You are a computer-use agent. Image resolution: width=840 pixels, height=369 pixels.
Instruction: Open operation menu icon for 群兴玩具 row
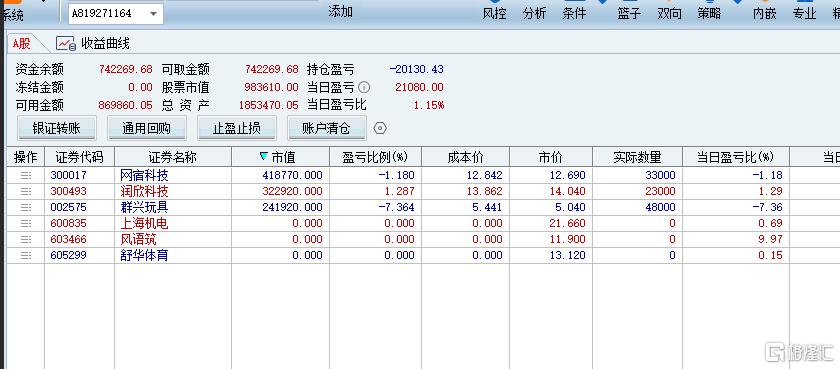(26, 207)
